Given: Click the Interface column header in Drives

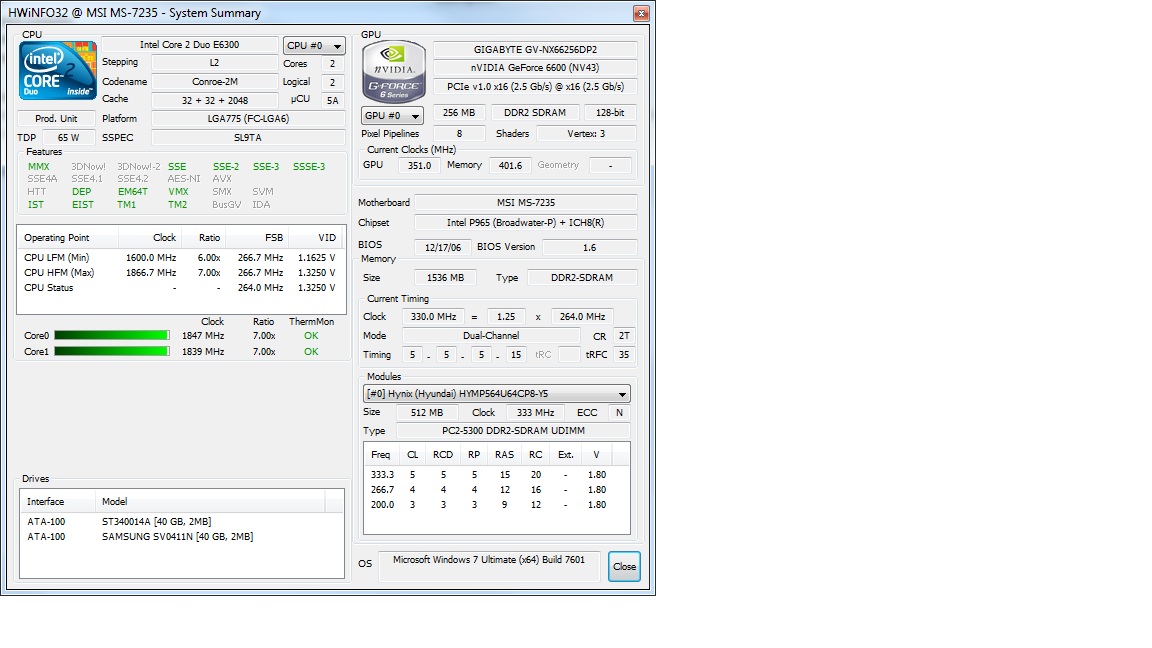Looking at the screenshot, I should pos(58,502).
